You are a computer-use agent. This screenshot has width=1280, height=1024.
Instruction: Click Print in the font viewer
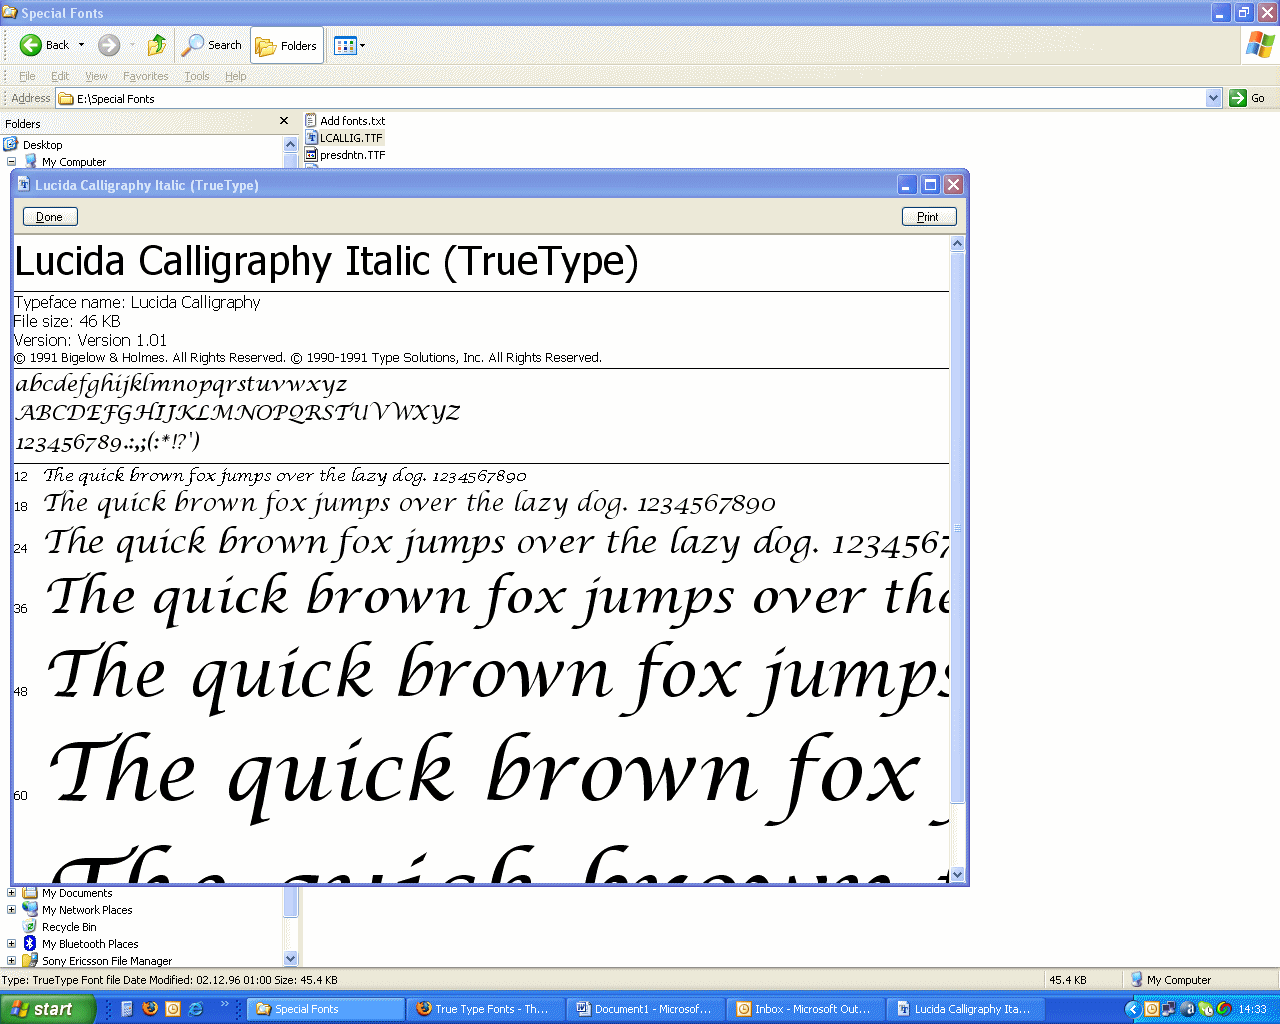point(929,217)
